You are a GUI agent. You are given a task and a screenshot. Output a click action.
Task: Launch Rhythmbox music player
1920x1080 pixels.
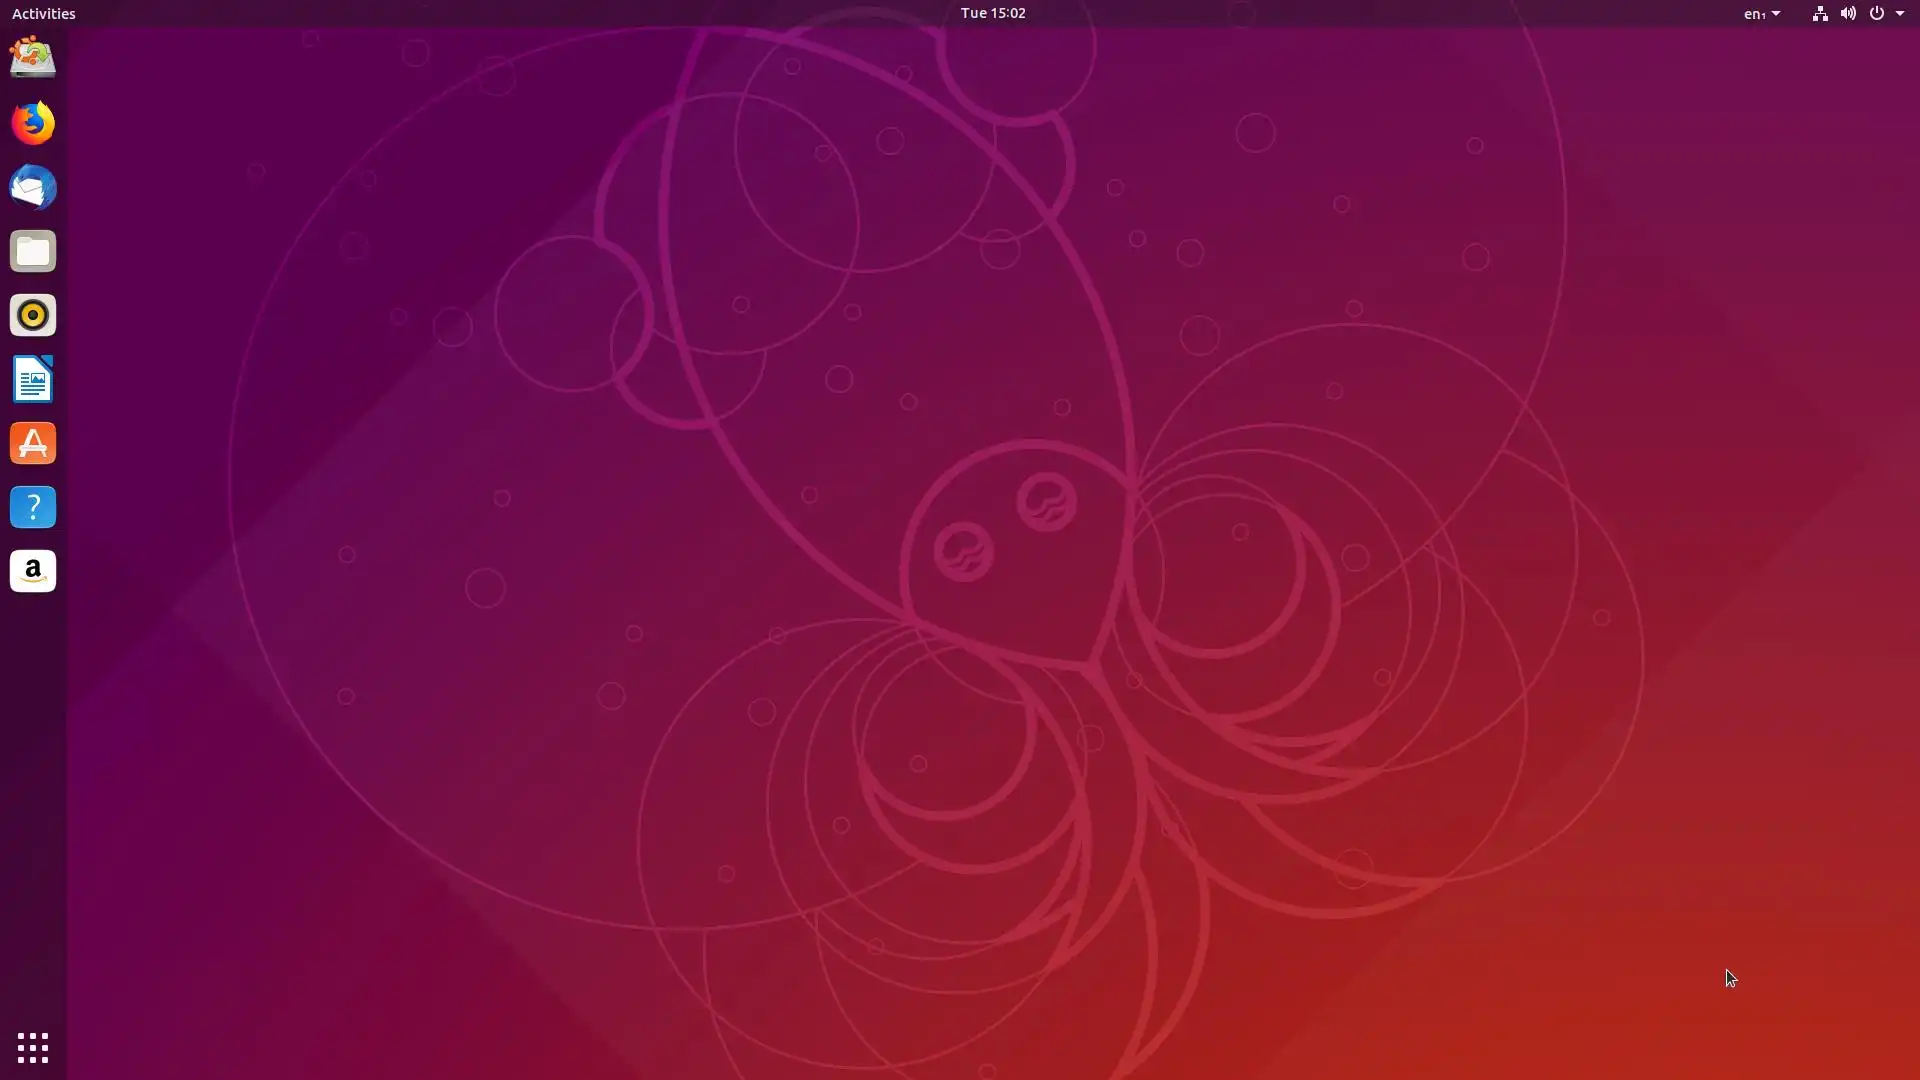[x=33, y=315]
